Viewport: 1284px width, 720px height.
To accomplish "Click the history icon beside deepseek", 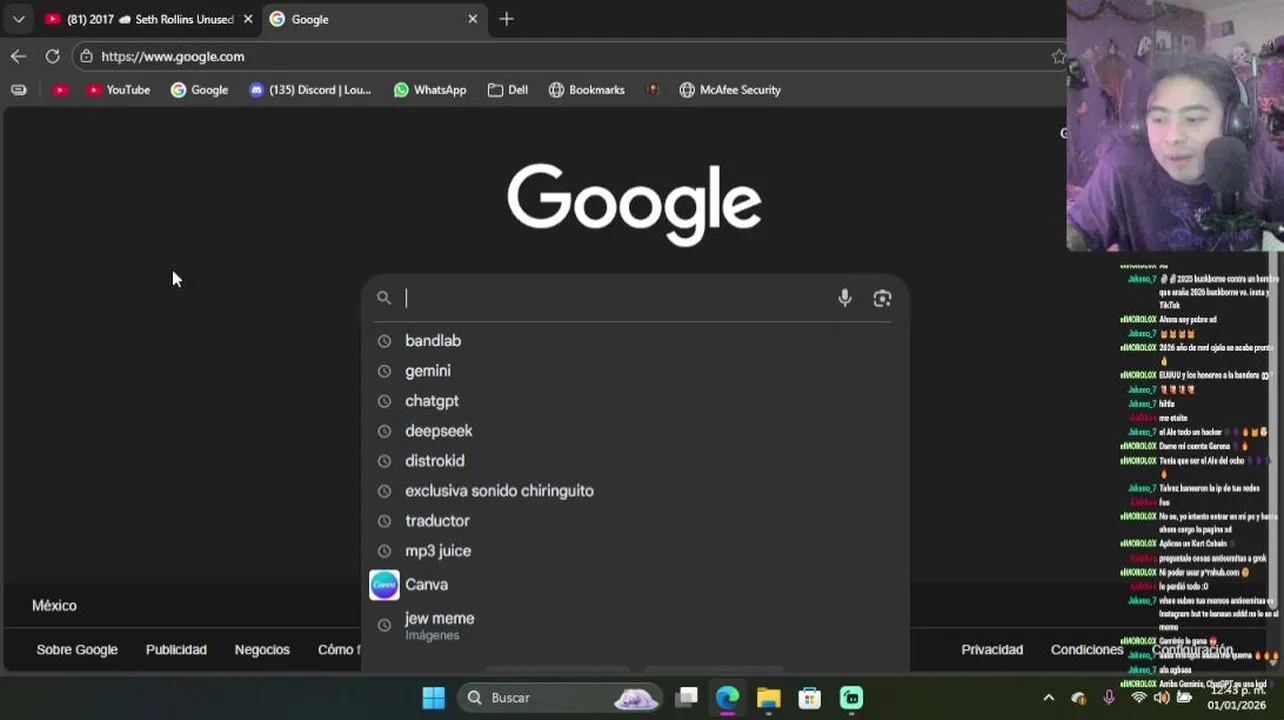I will click(384, 431).
